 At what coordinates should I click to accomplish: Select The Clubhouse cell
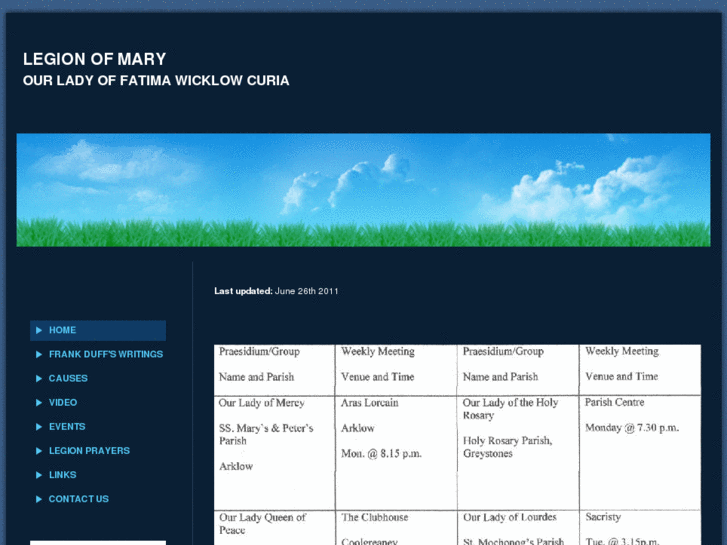375,517
